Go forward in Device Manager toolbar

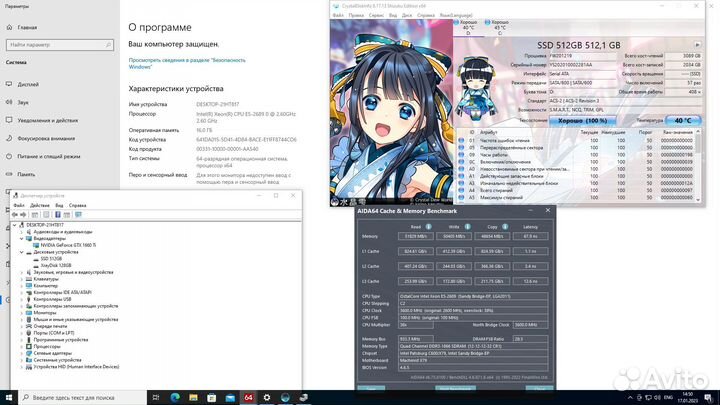(23, 214)
